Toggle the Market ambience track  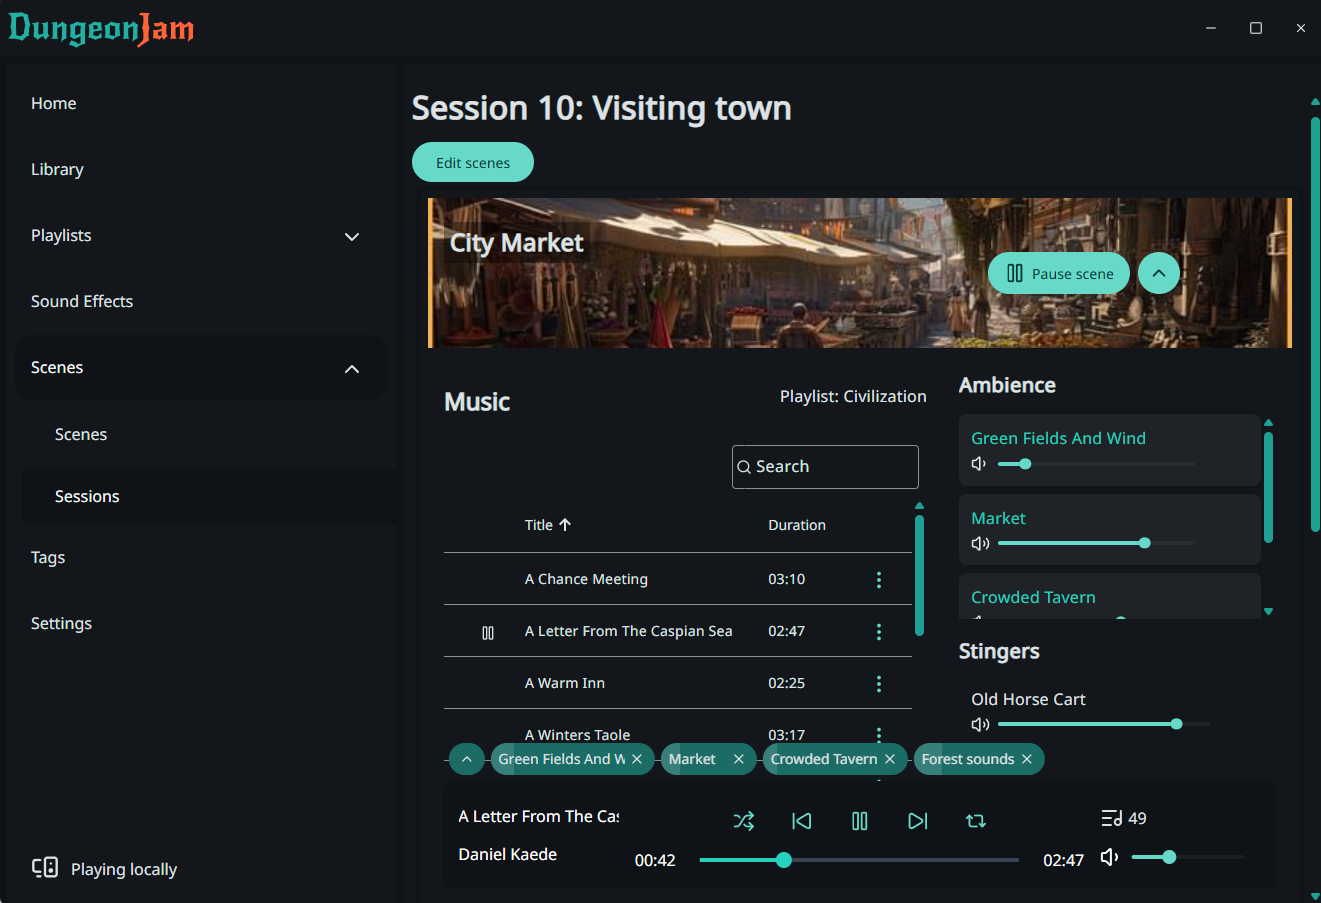(998, 518)
